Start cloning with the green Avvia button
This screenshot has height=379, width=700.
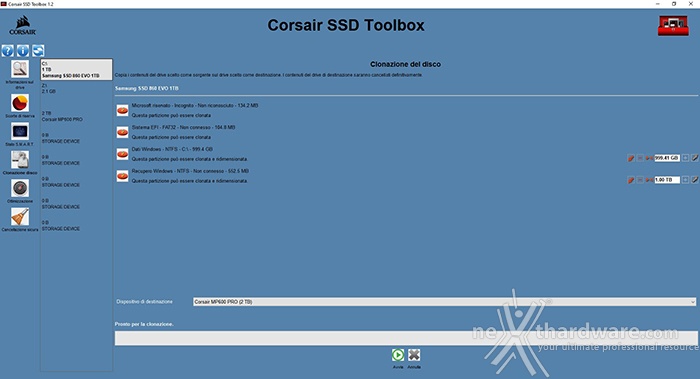click(x=398, y=355)
